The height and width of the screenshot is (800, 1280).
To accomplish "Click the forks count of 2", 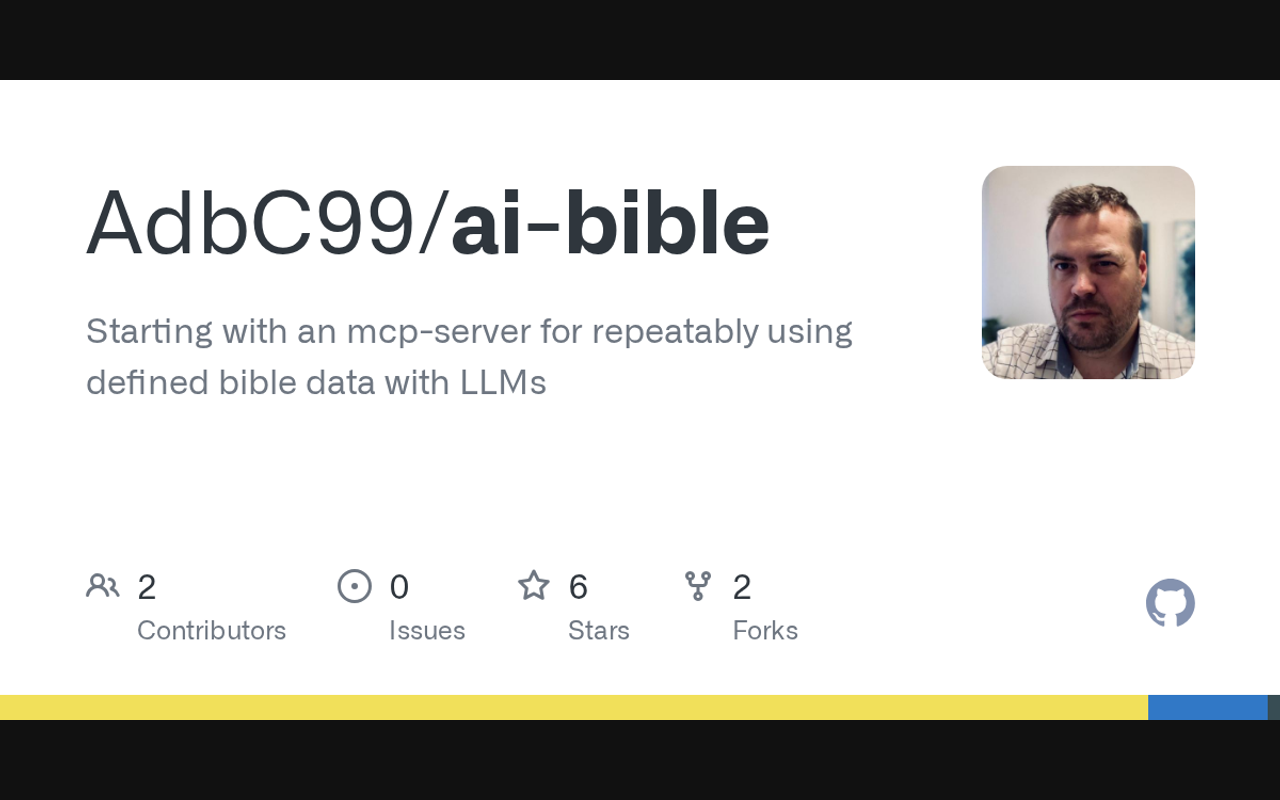I will (741, 587).
